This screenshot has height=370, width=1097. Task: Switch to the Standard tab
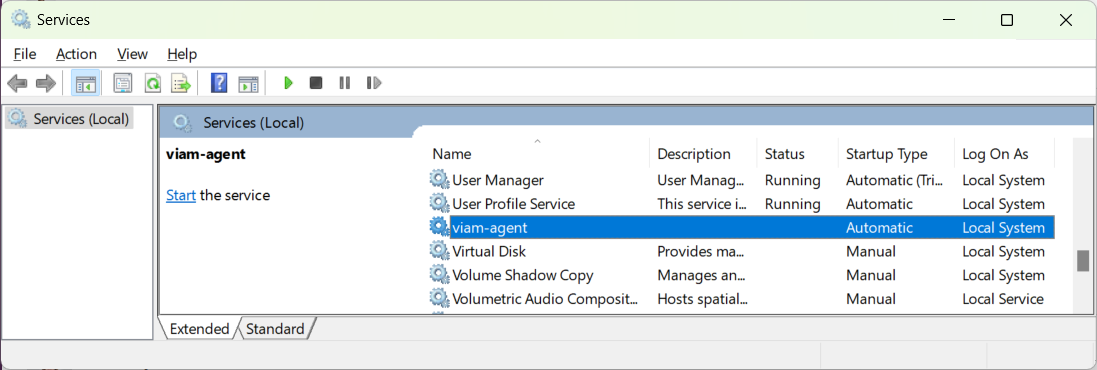click(x=275, y=329)
